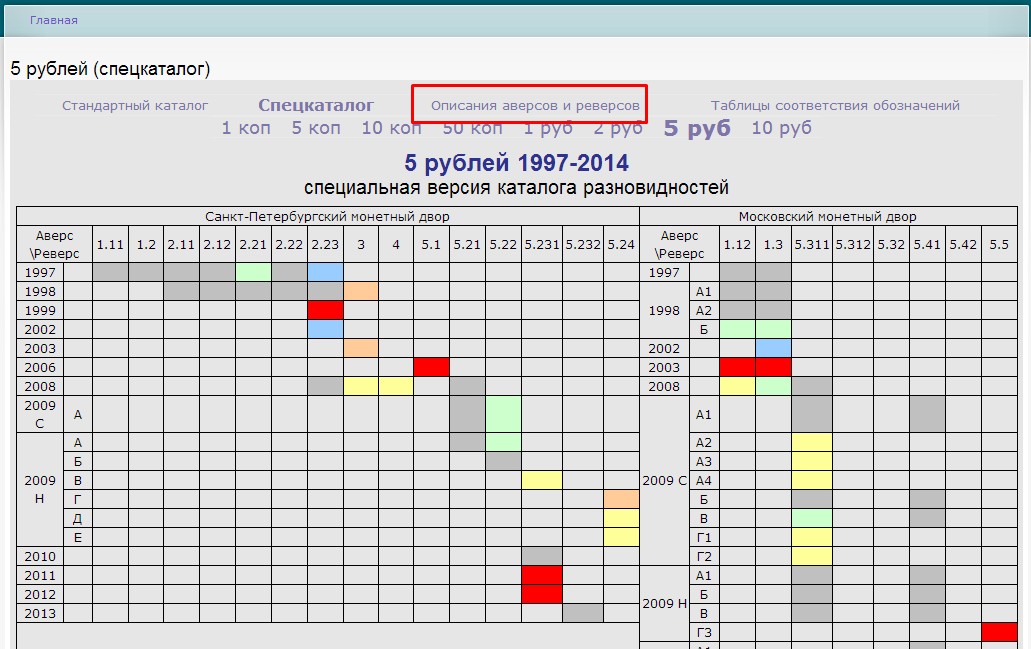1031x649 pixels.
Task: Open the 50 коп catalog link
Action: click(x=472, y=128)
